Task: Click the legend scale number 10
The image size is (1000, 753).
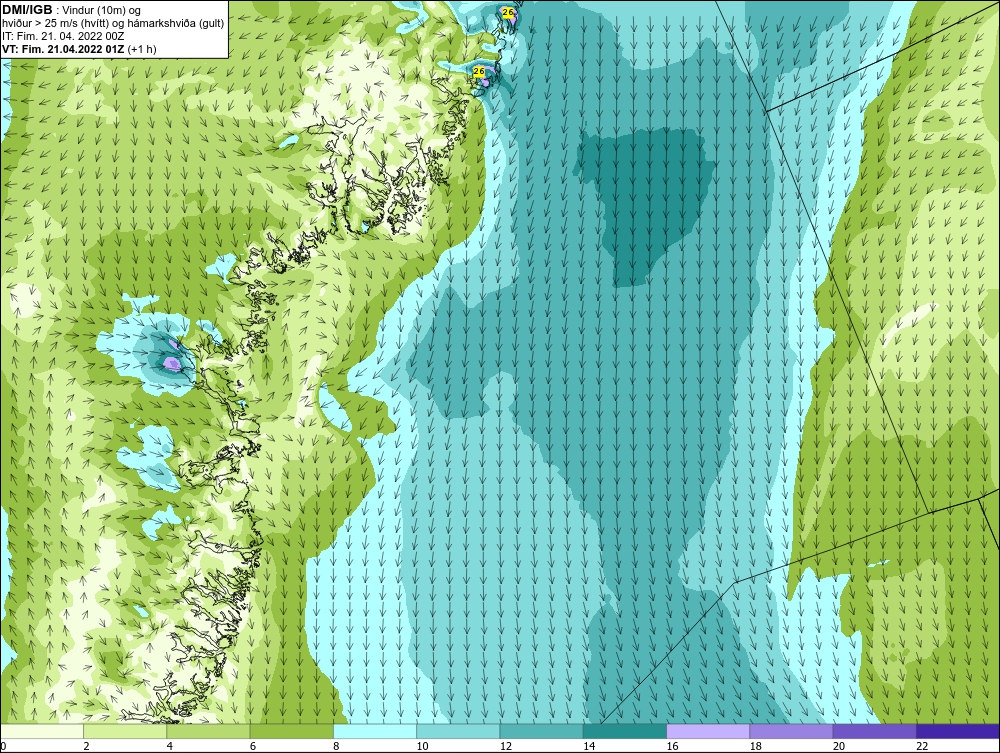Action: (422, 747)
